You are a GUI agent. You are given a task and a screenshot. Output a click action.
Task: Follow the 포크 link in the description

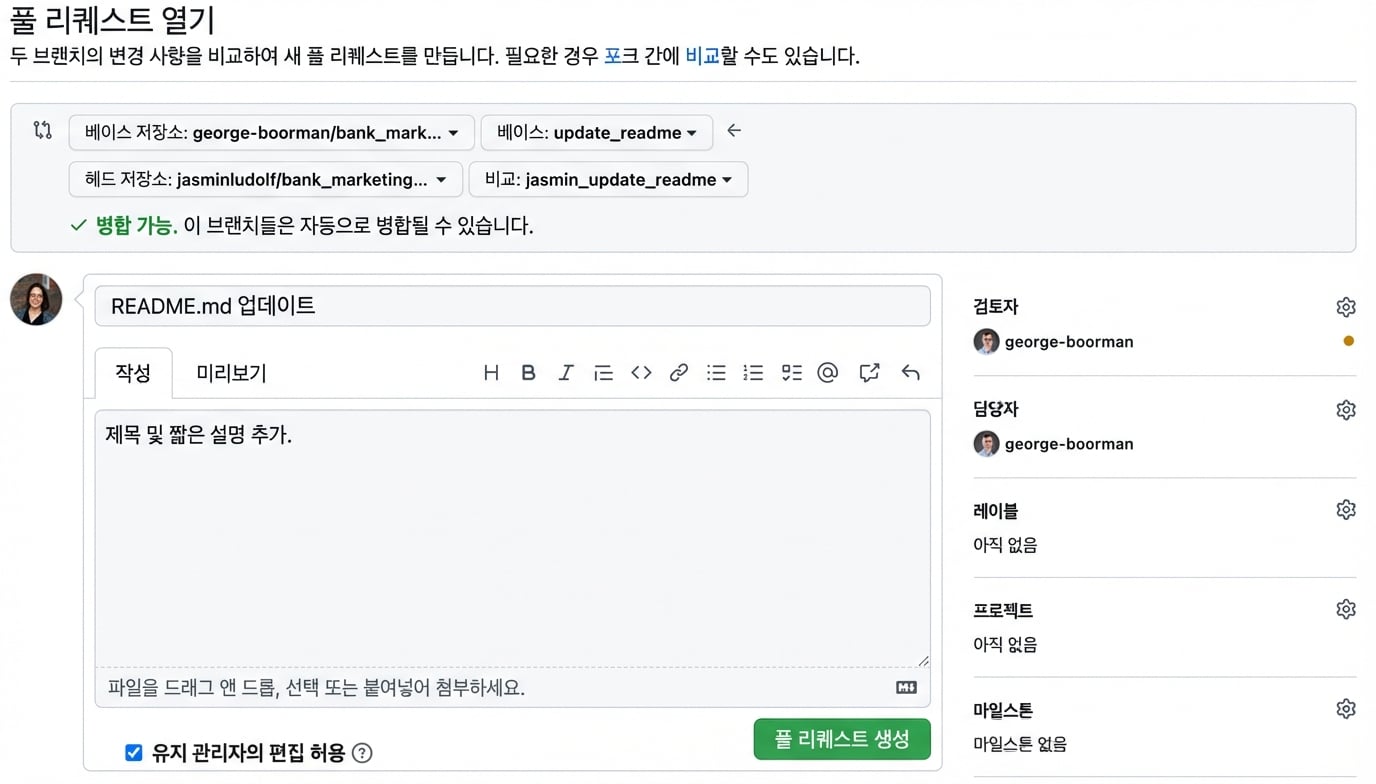pos(613,56)
